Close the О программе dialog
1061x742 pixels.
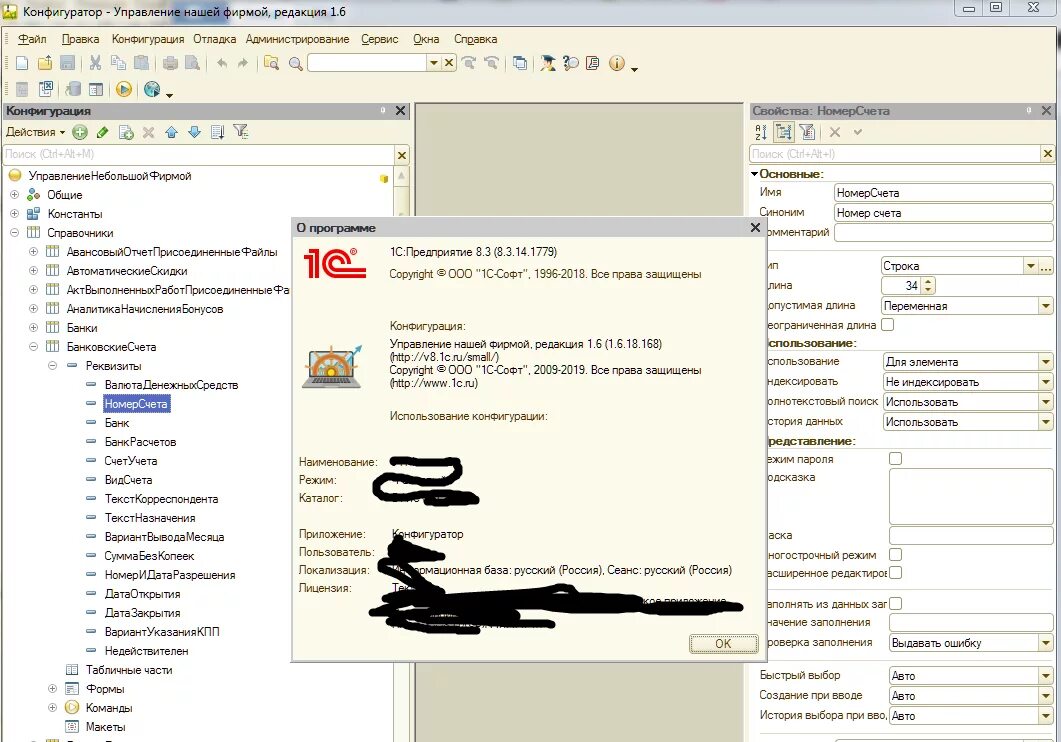(x=756, y=227)
